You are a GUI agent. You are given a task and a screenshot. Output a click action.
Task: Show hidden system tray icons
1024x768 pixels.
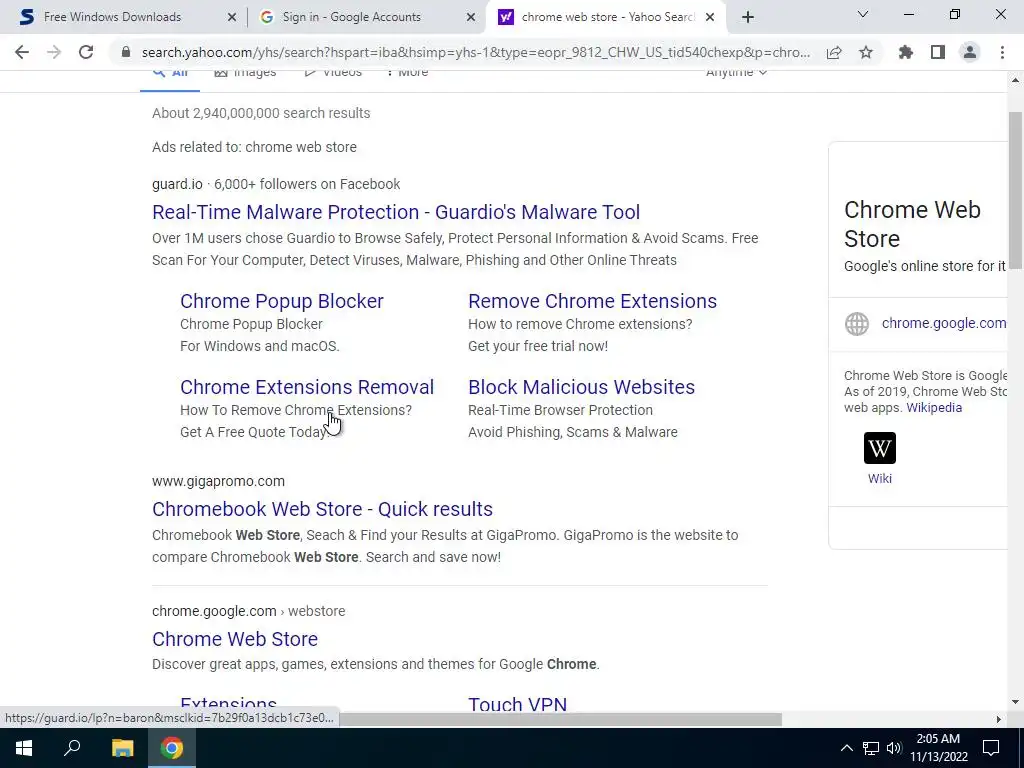[846, 748]
